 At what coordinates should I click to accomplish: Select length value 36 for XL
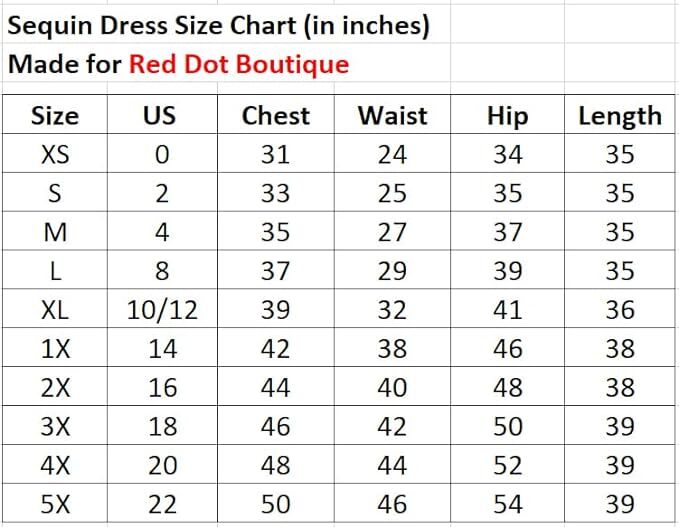coord(620,309)
